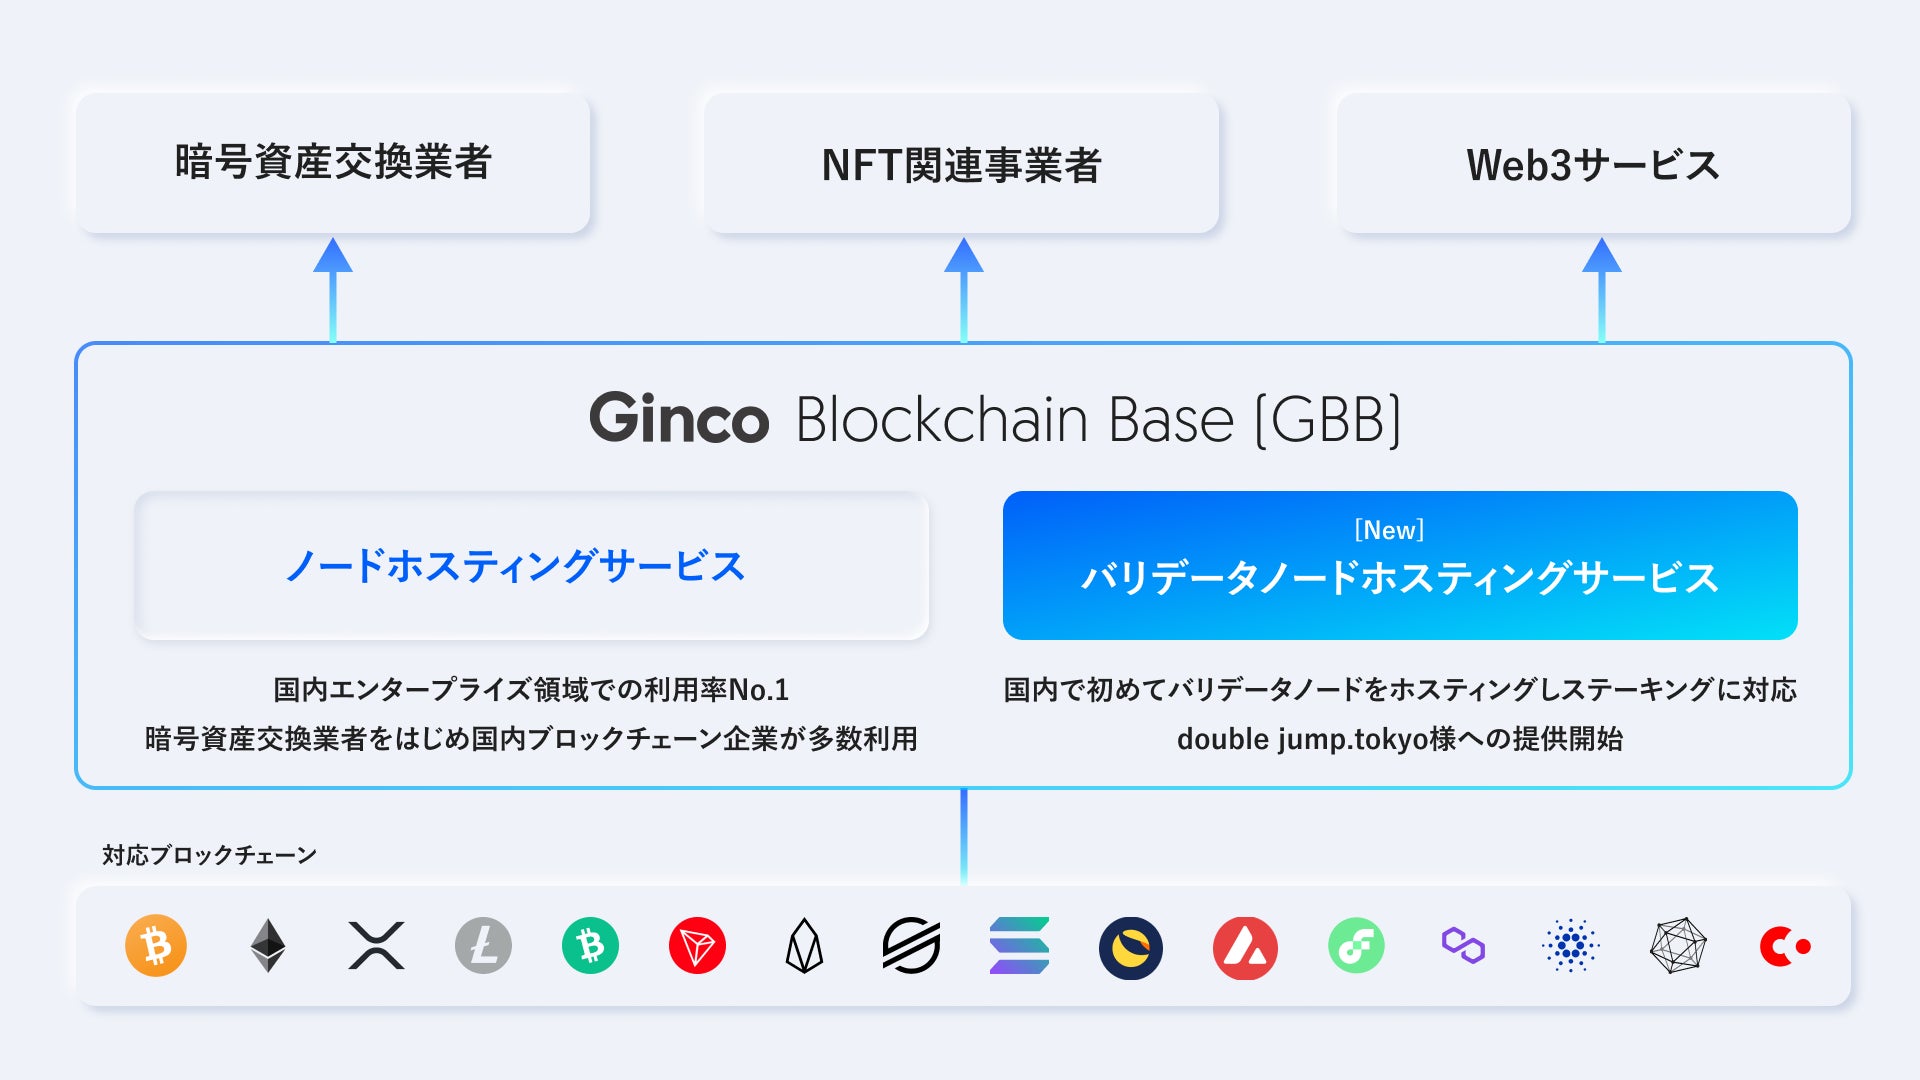Open the ノードホスティングサービス panel

click(532, 566)
